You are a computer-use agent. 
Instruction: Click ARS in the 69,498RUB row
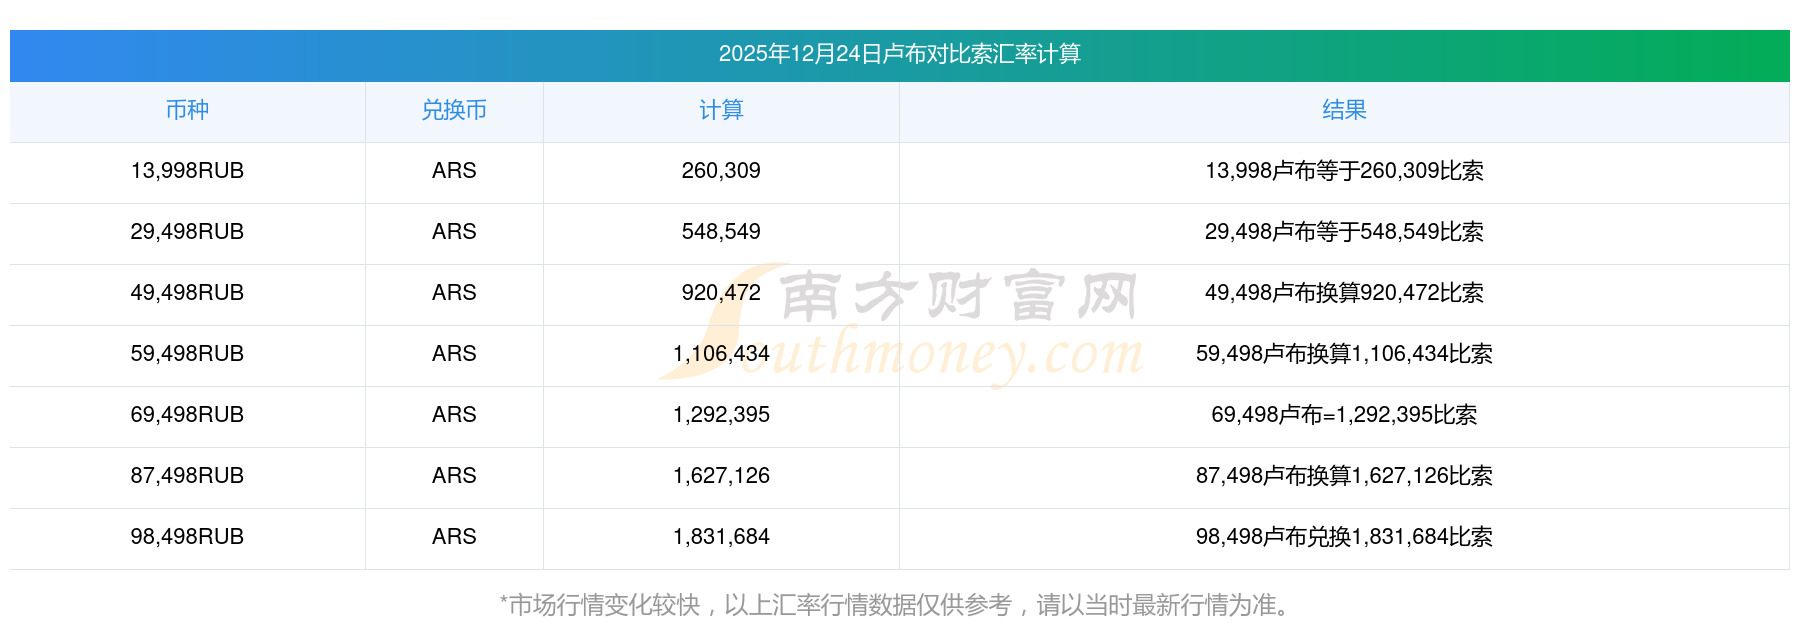coord(454,415)
